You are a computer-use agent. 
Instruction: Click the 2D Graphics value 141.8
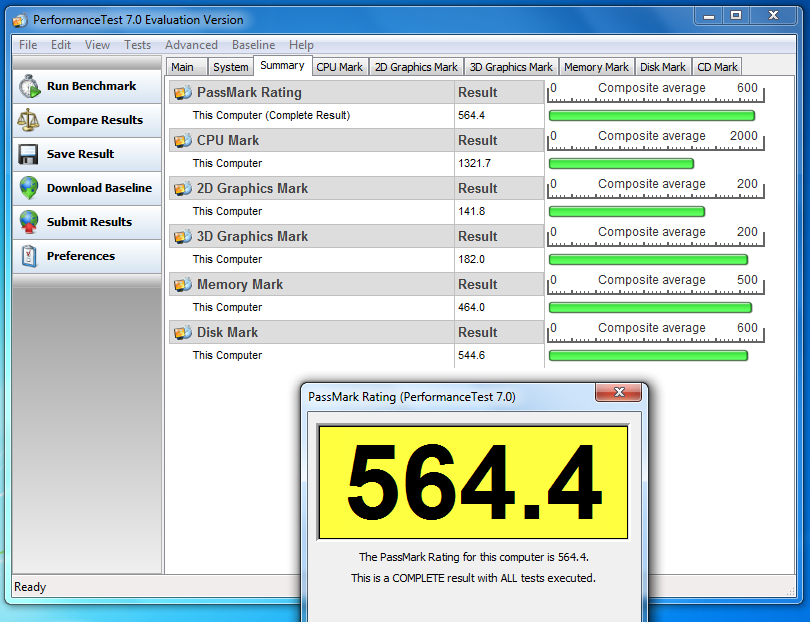(471, 212)
